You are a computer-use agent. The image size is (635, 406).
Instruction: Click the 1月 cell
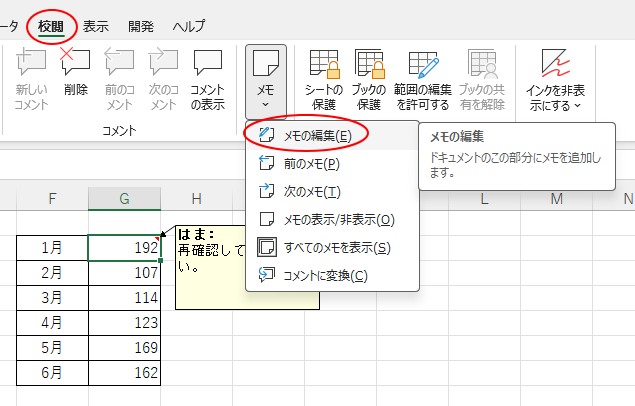pos(52,248)
